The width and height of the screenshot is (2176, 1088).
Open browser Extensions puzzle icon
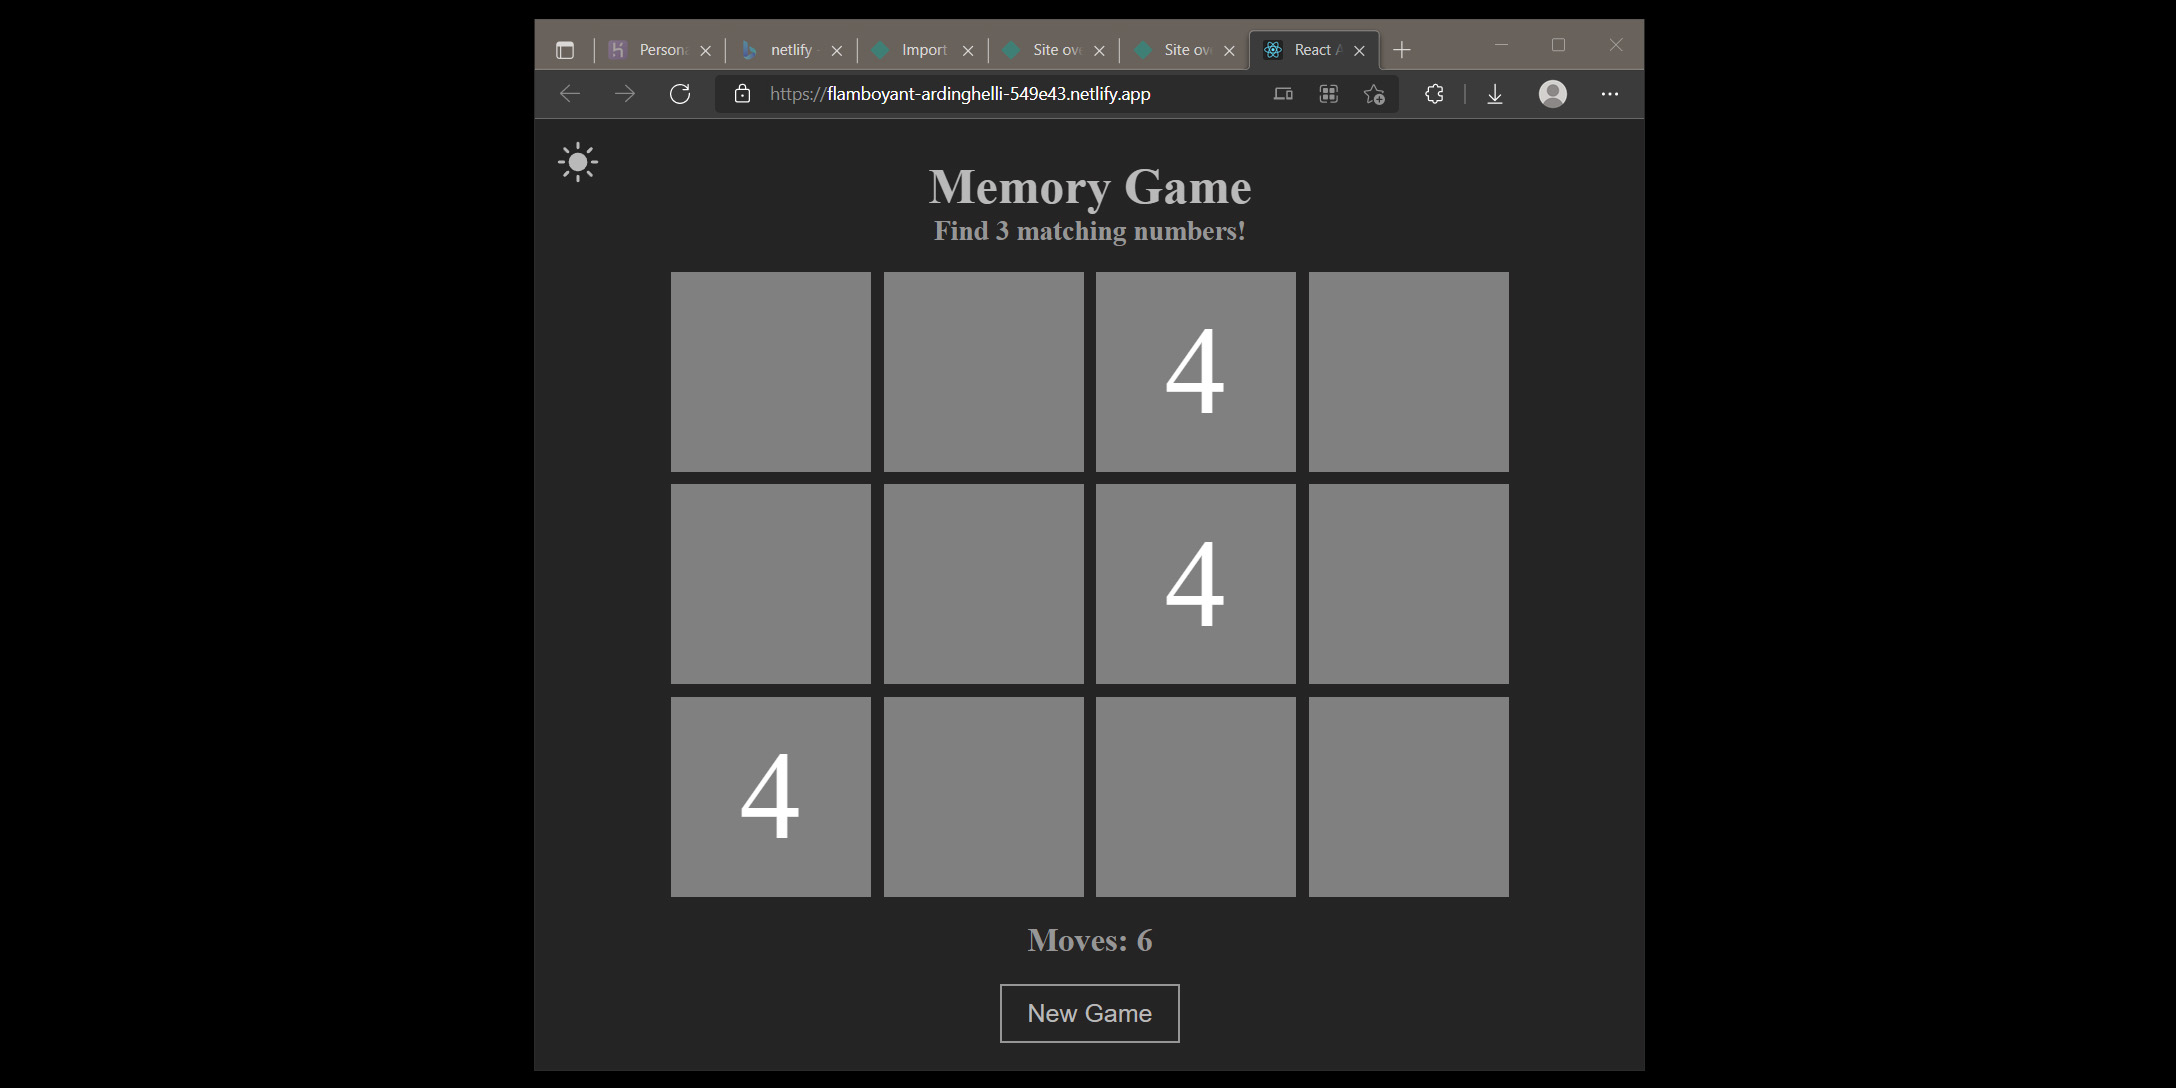coord(1434,94)
